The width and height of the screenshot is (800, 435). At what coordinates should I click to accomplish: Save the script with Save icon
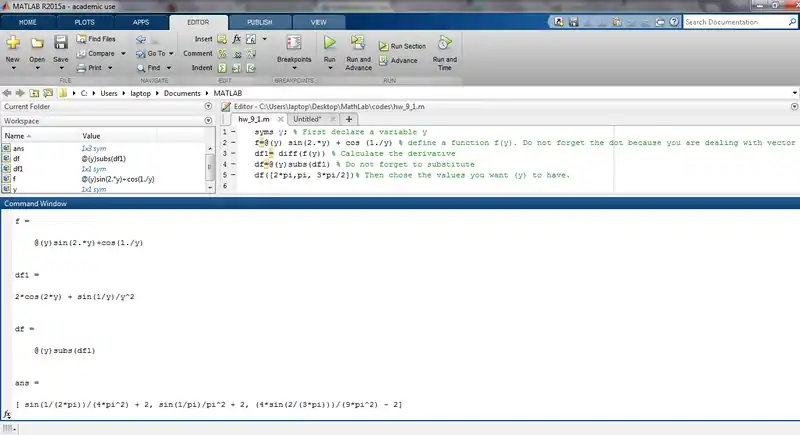pyautogui.click(x=61, y=43)
